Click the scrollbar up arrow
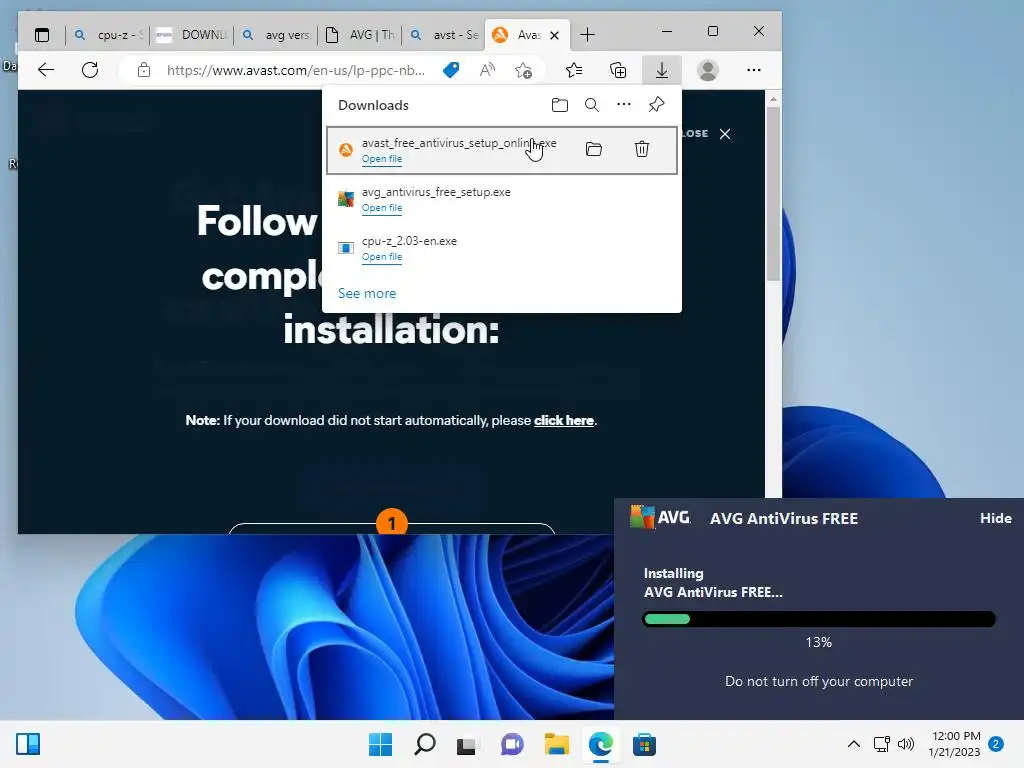The width and height of the screenshot is (1024, 768). pyautogui.click(x=773, y=99)
